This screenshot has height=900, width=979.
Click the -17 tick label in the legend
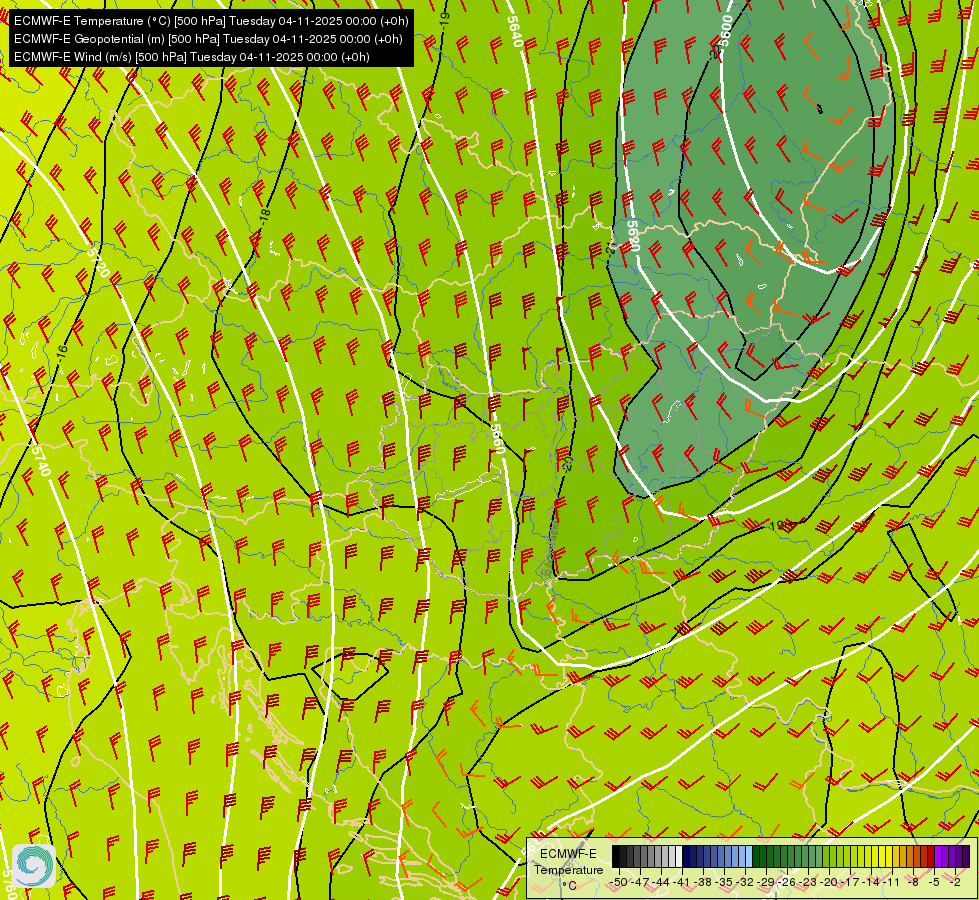click(850, 882)
